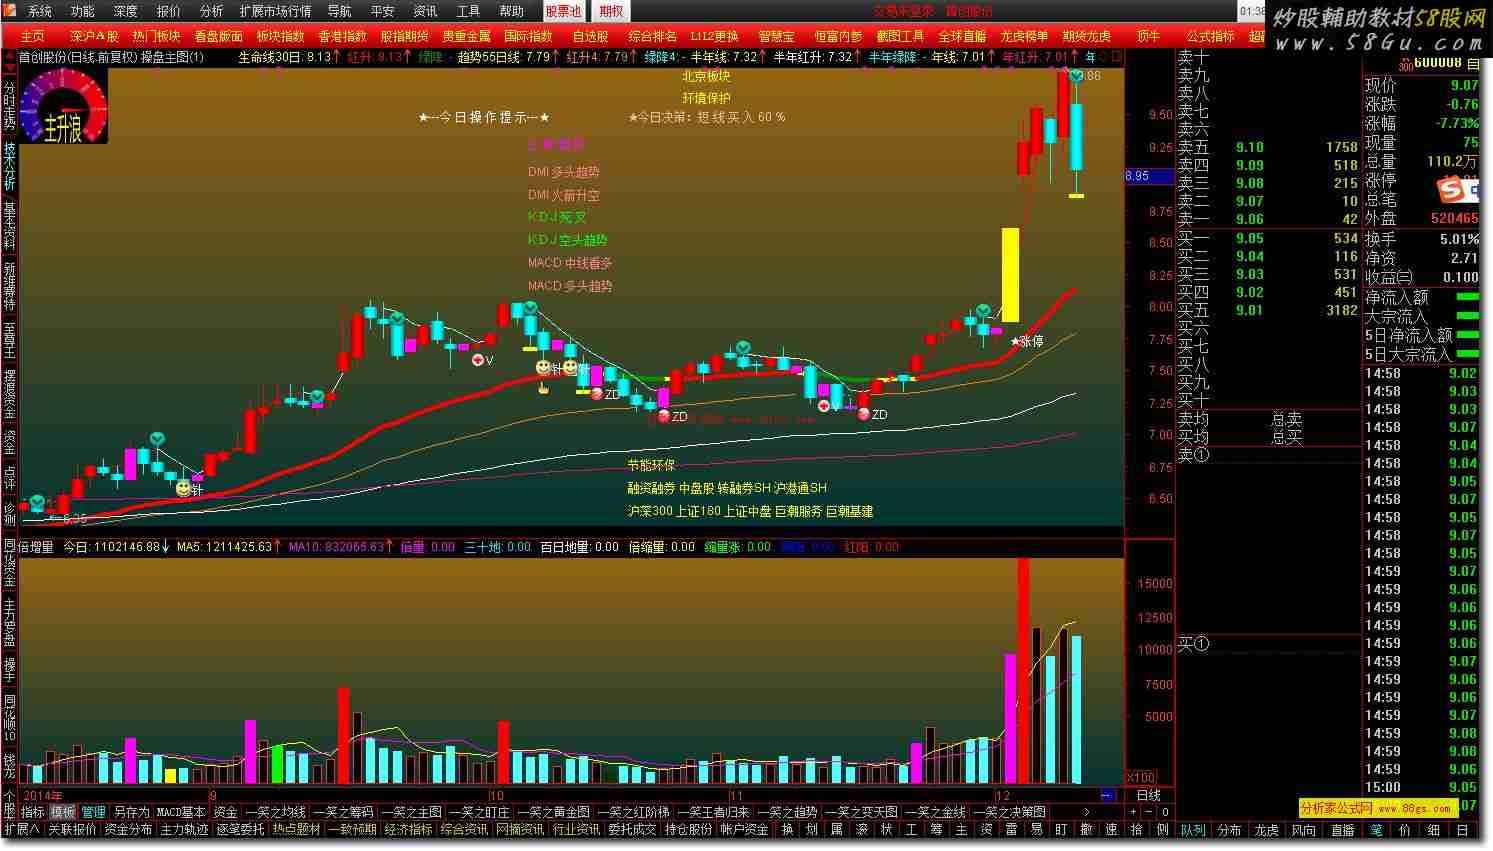Select the 技术分析 side tab
1493x851 pixels.
[x=9, y=165]
